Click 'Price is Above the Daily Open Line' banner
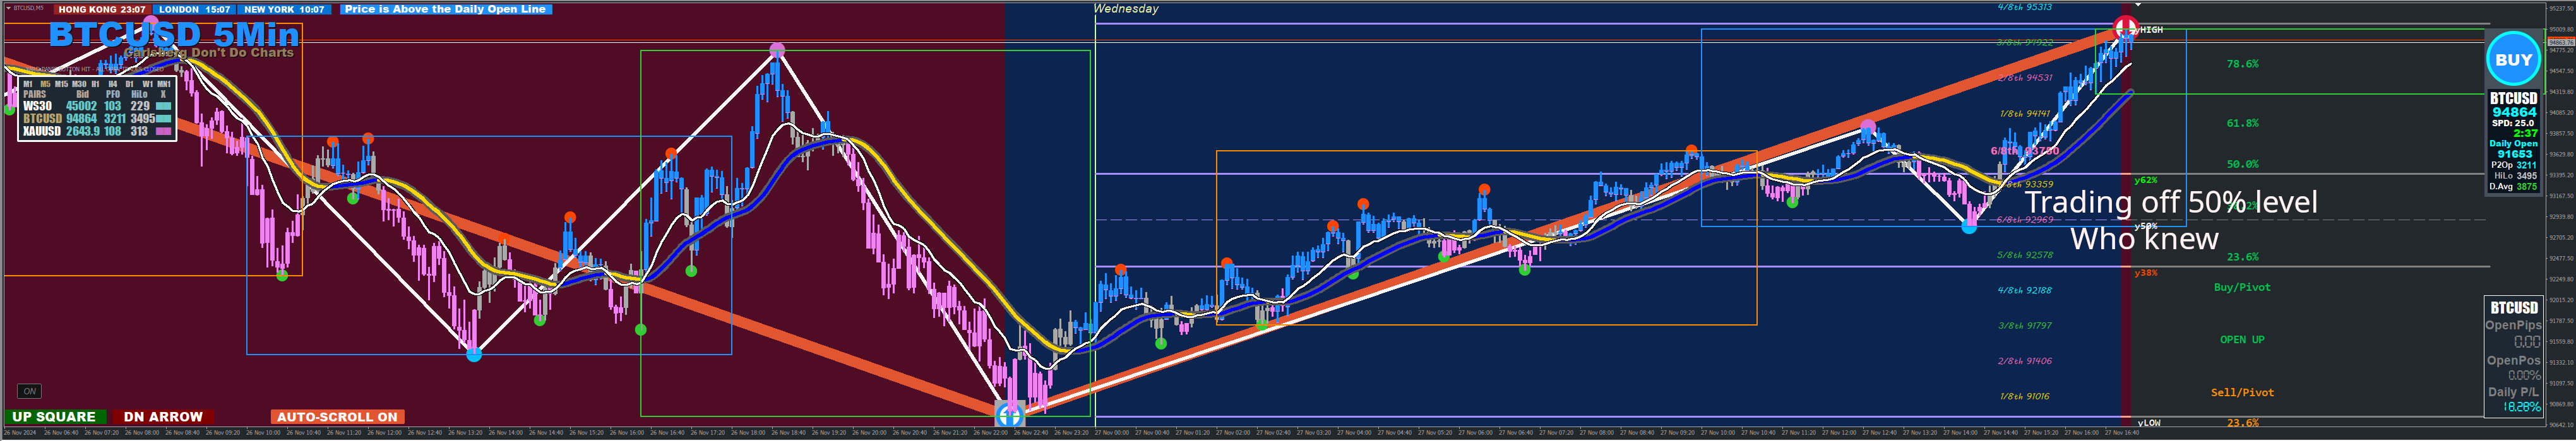 [445, 9]
